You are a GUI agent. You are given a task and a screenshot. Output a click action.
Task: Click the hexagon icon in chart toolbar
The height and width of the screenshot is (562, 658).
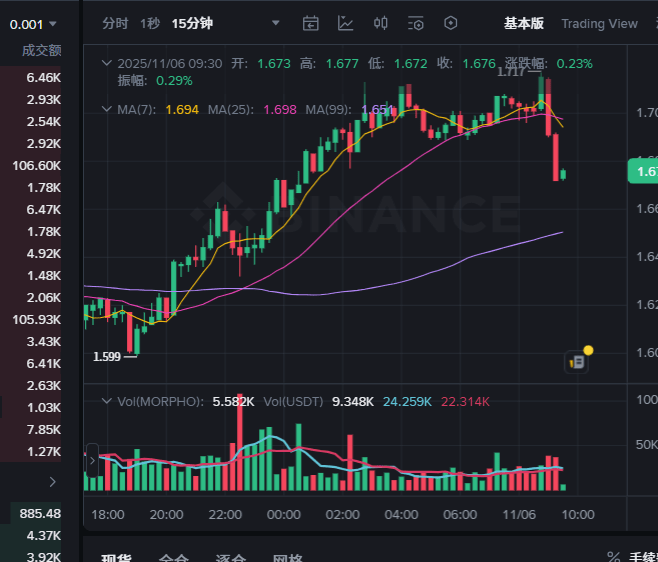(x=451, y=23)
